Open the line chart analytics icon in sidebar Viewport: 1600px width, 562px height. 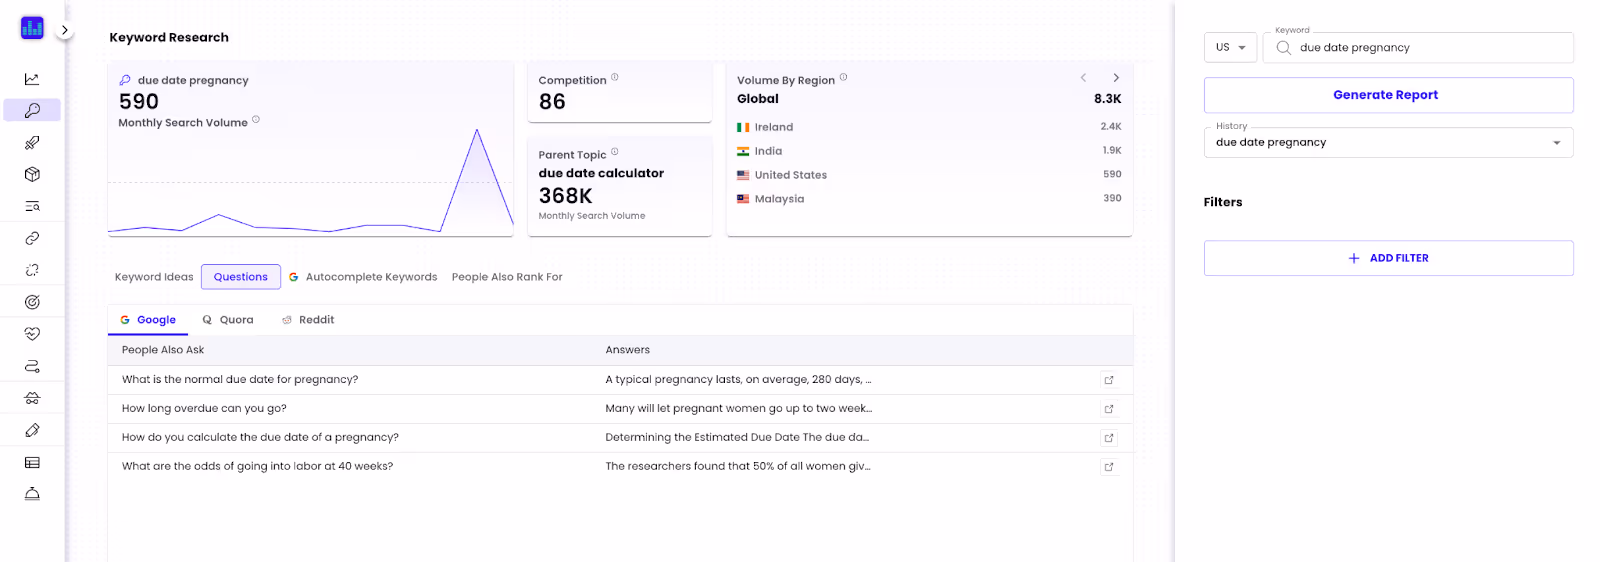[x=32, y=79]
